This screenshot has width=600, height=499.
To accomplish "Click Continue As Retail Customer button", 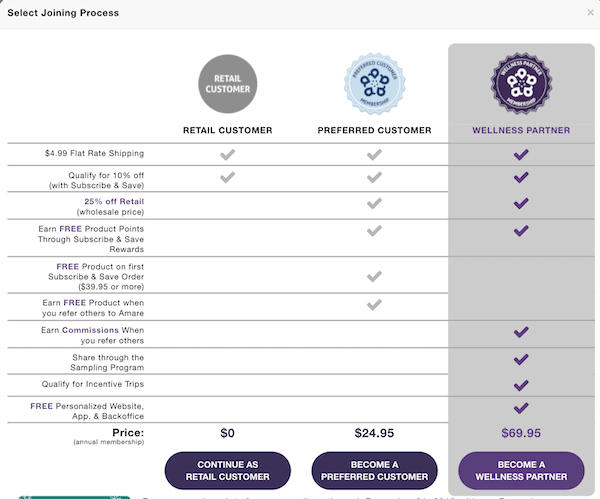I will (x=228, y=471).
